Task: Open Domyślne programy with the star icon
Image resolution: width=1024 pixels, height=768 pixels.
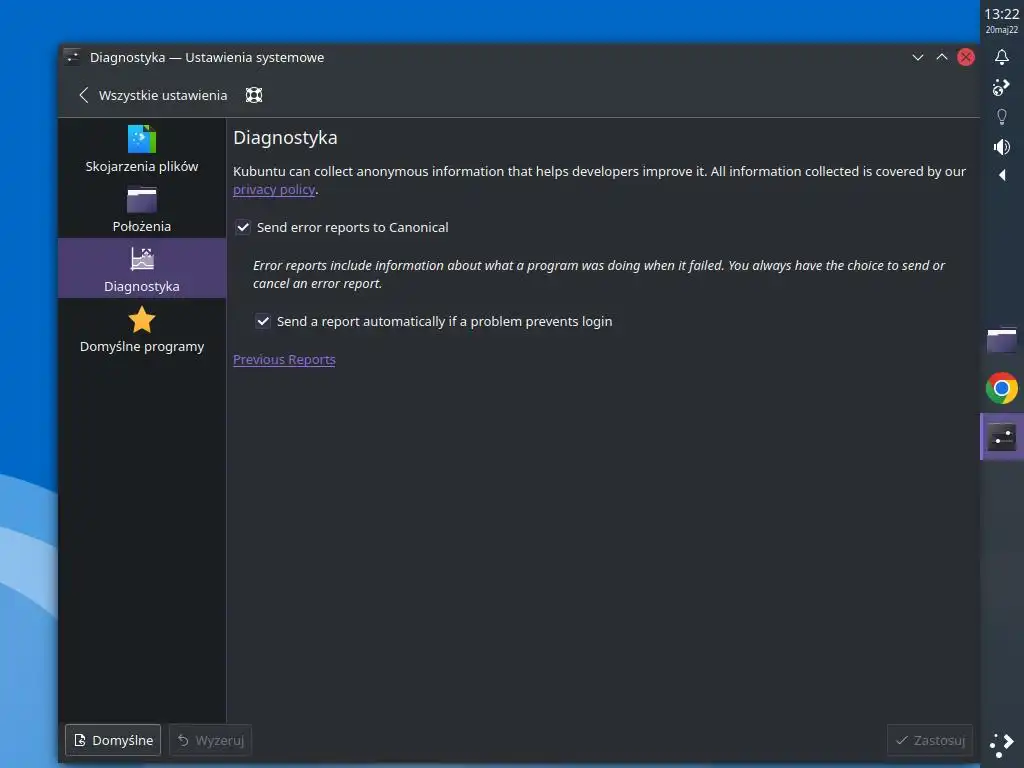Action: tap(142, 329)
